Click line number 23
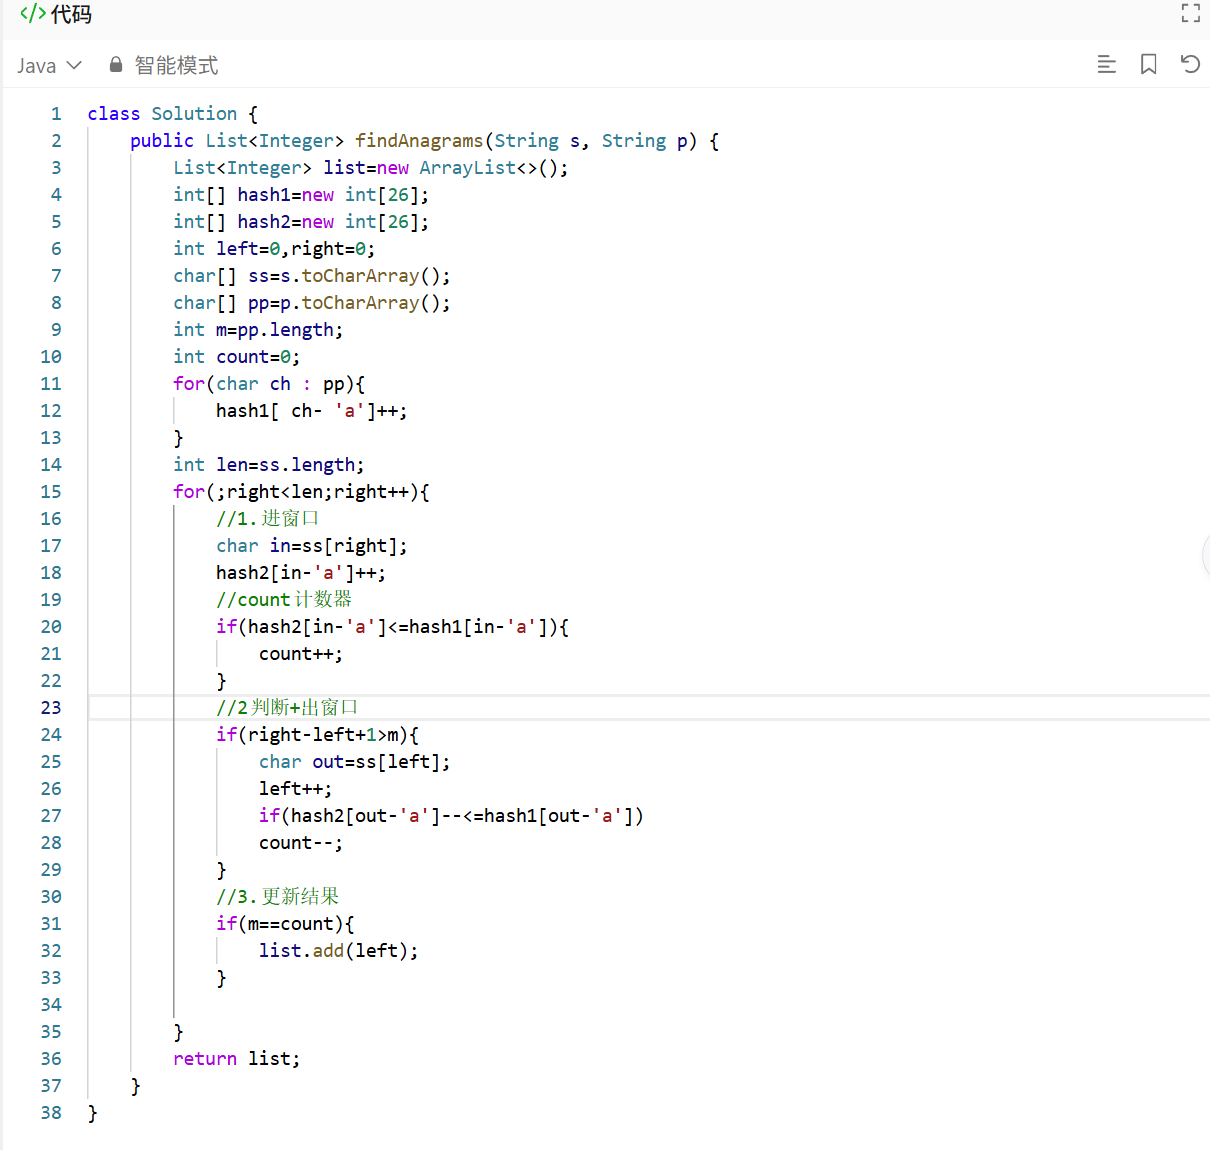Viewport: 1210px width, 1150px height. click(51, 708)
